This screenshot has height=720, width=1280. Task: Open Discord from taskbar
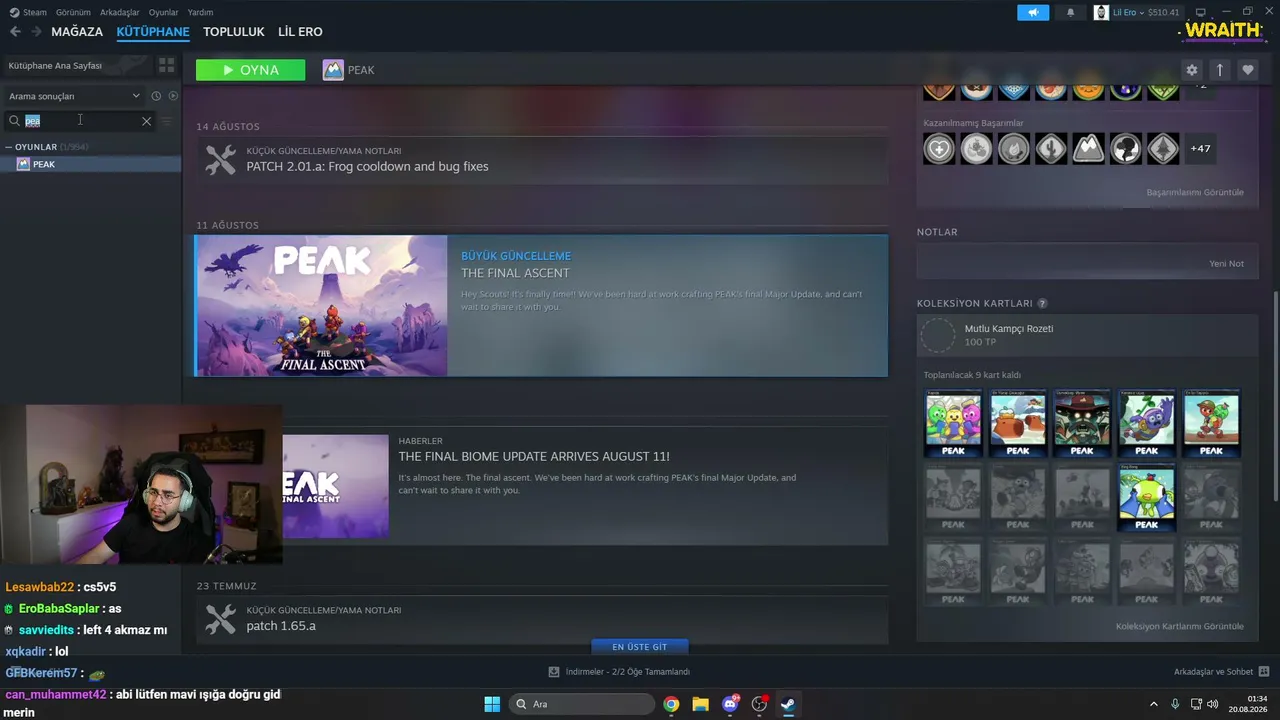730,704
